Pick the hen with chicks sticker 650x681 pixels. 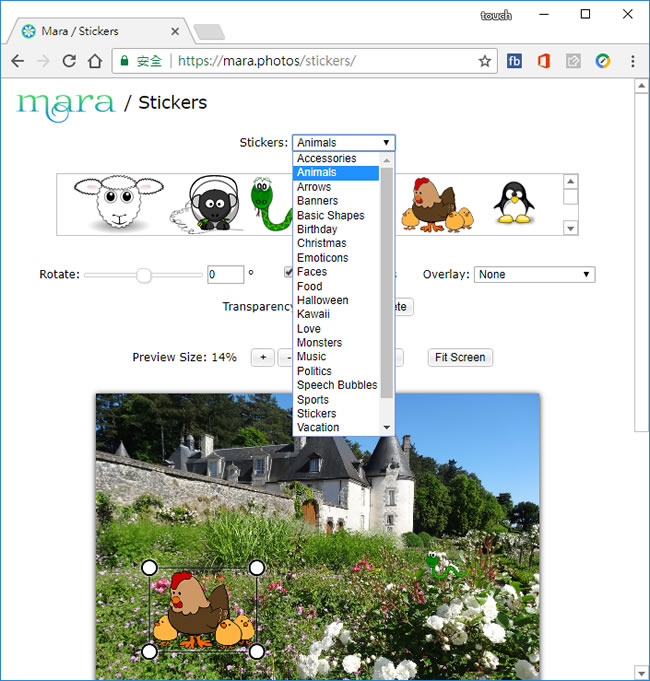pyautogui.click(x=438, y=205)
